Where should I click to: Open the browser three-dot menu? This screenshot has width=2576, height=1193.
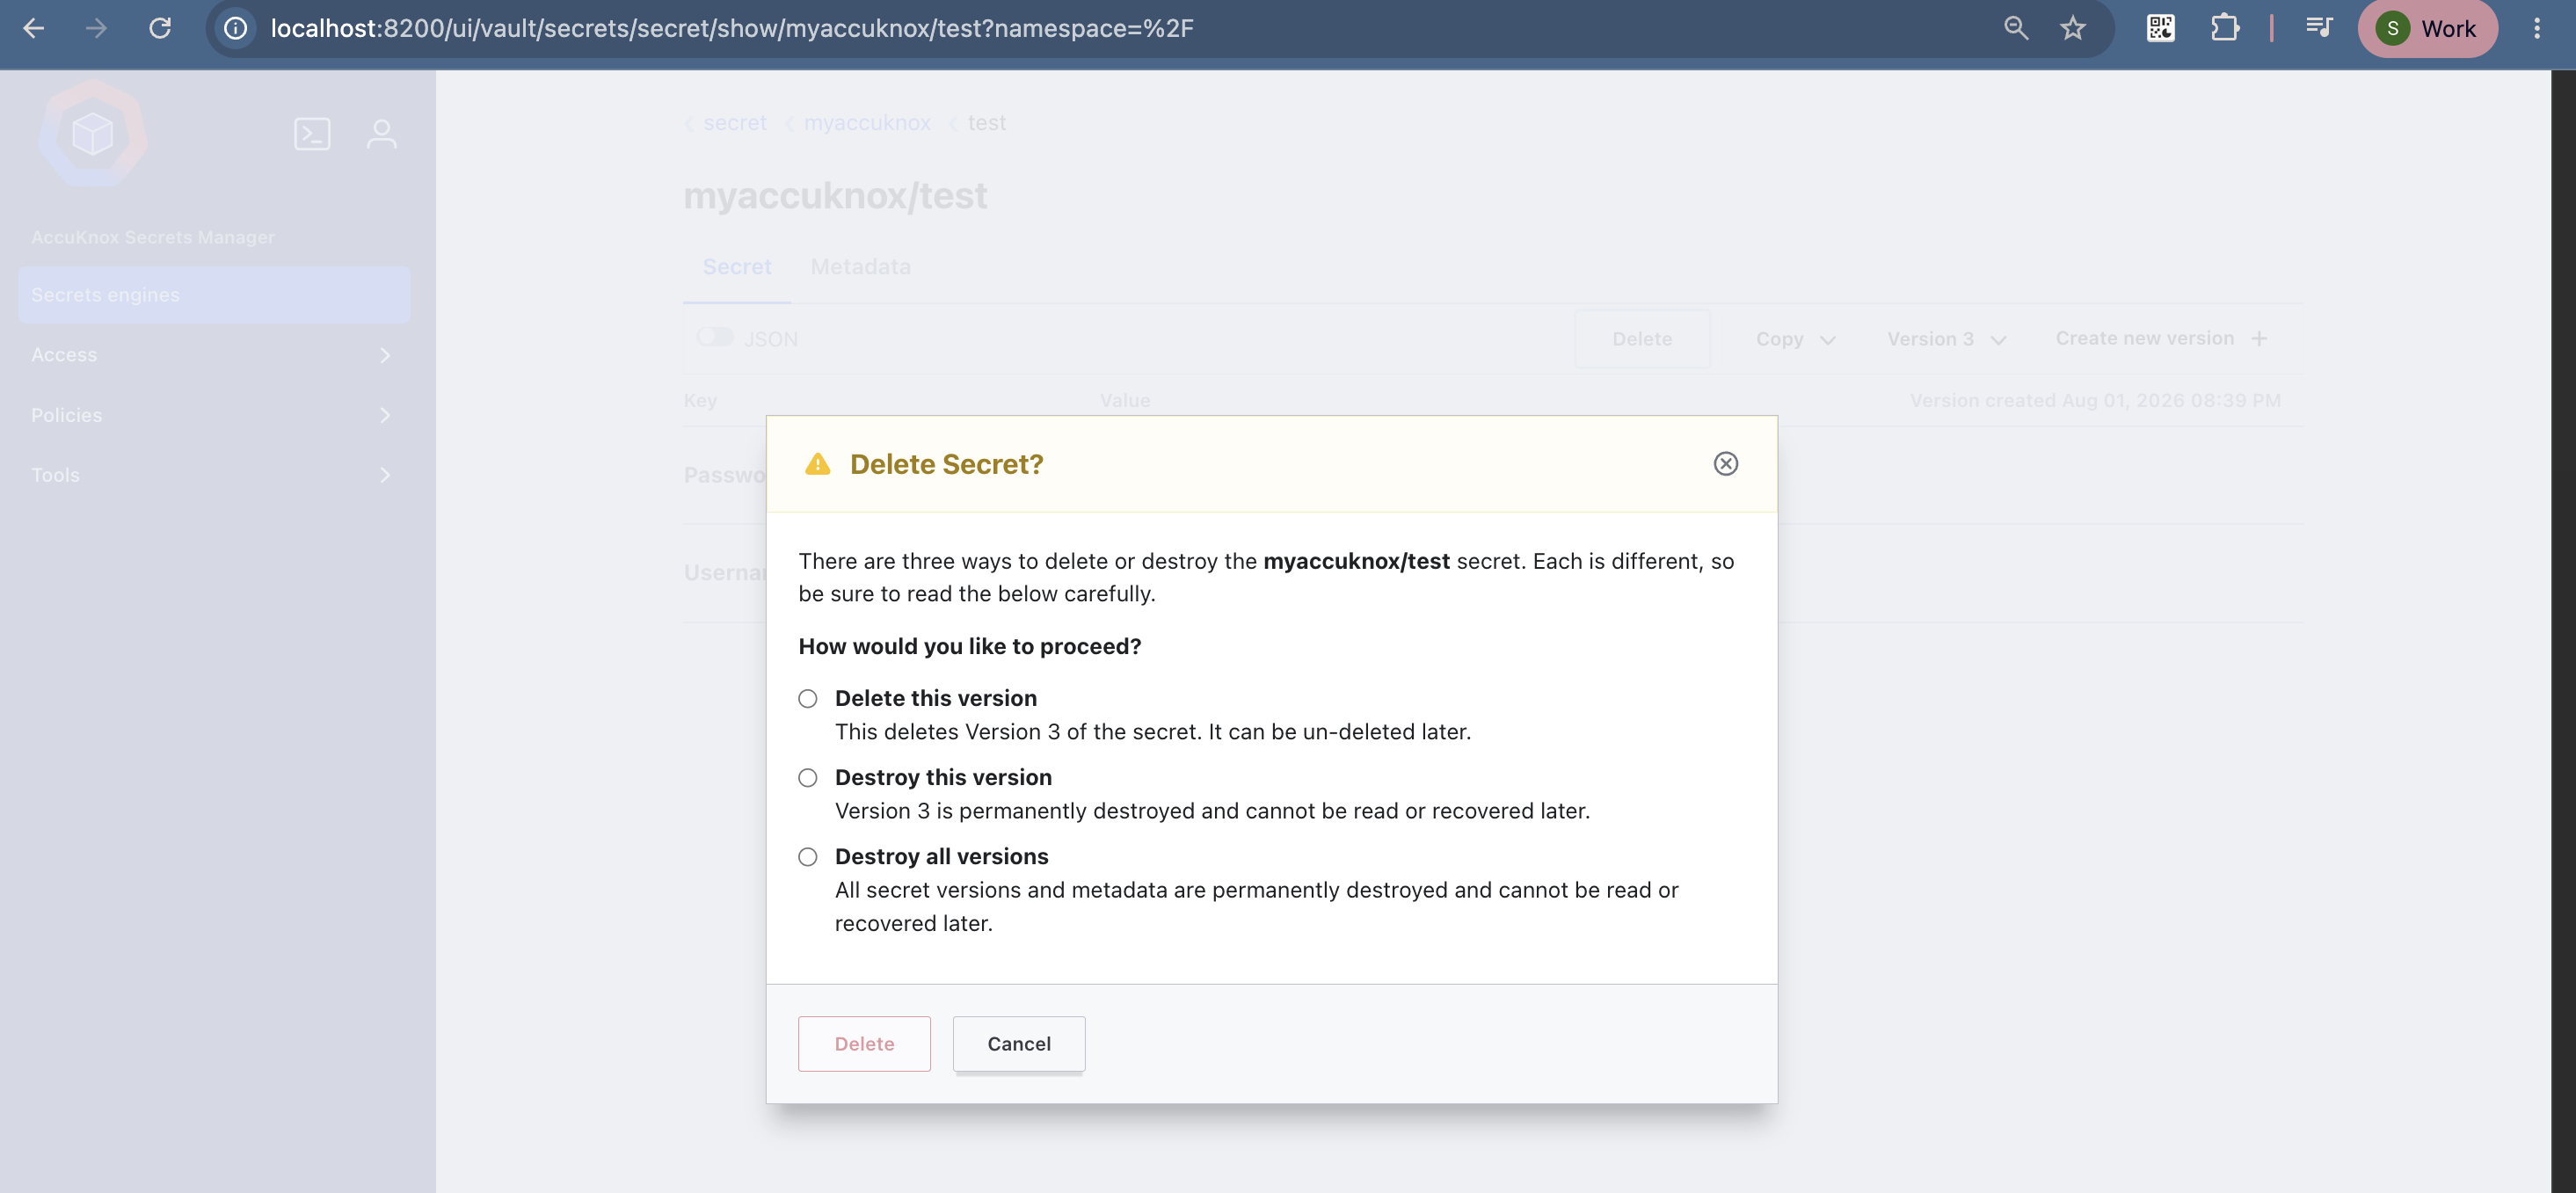click(2537, 28)
